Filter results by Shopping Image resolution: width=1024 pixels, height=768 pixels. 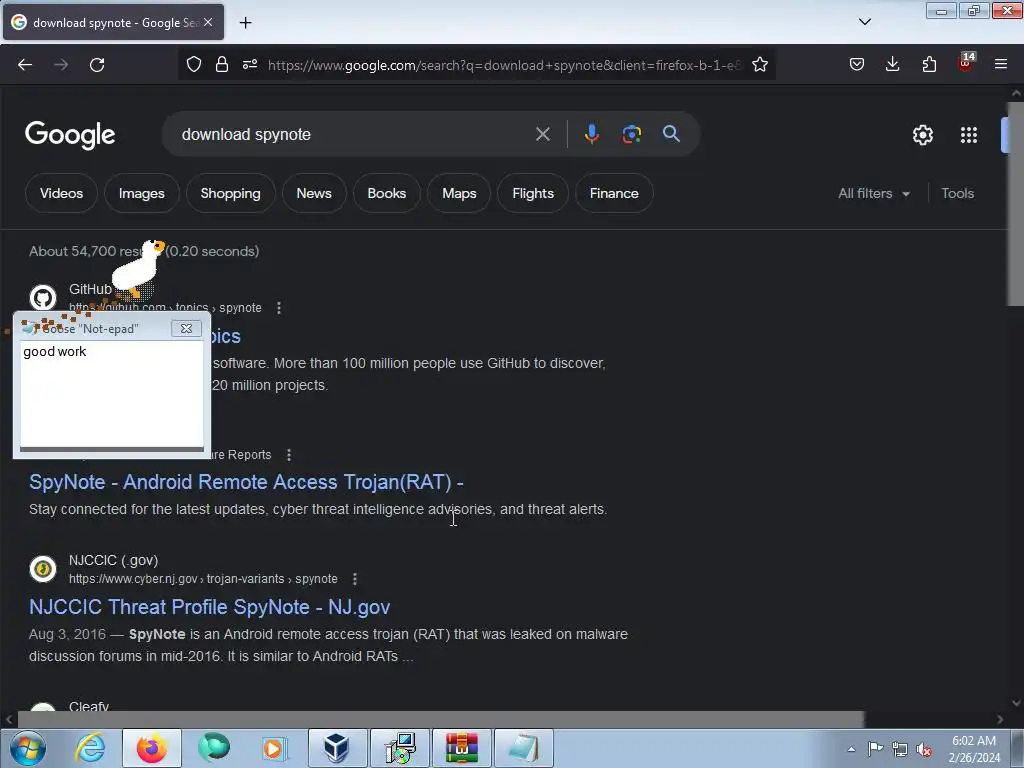231,193
